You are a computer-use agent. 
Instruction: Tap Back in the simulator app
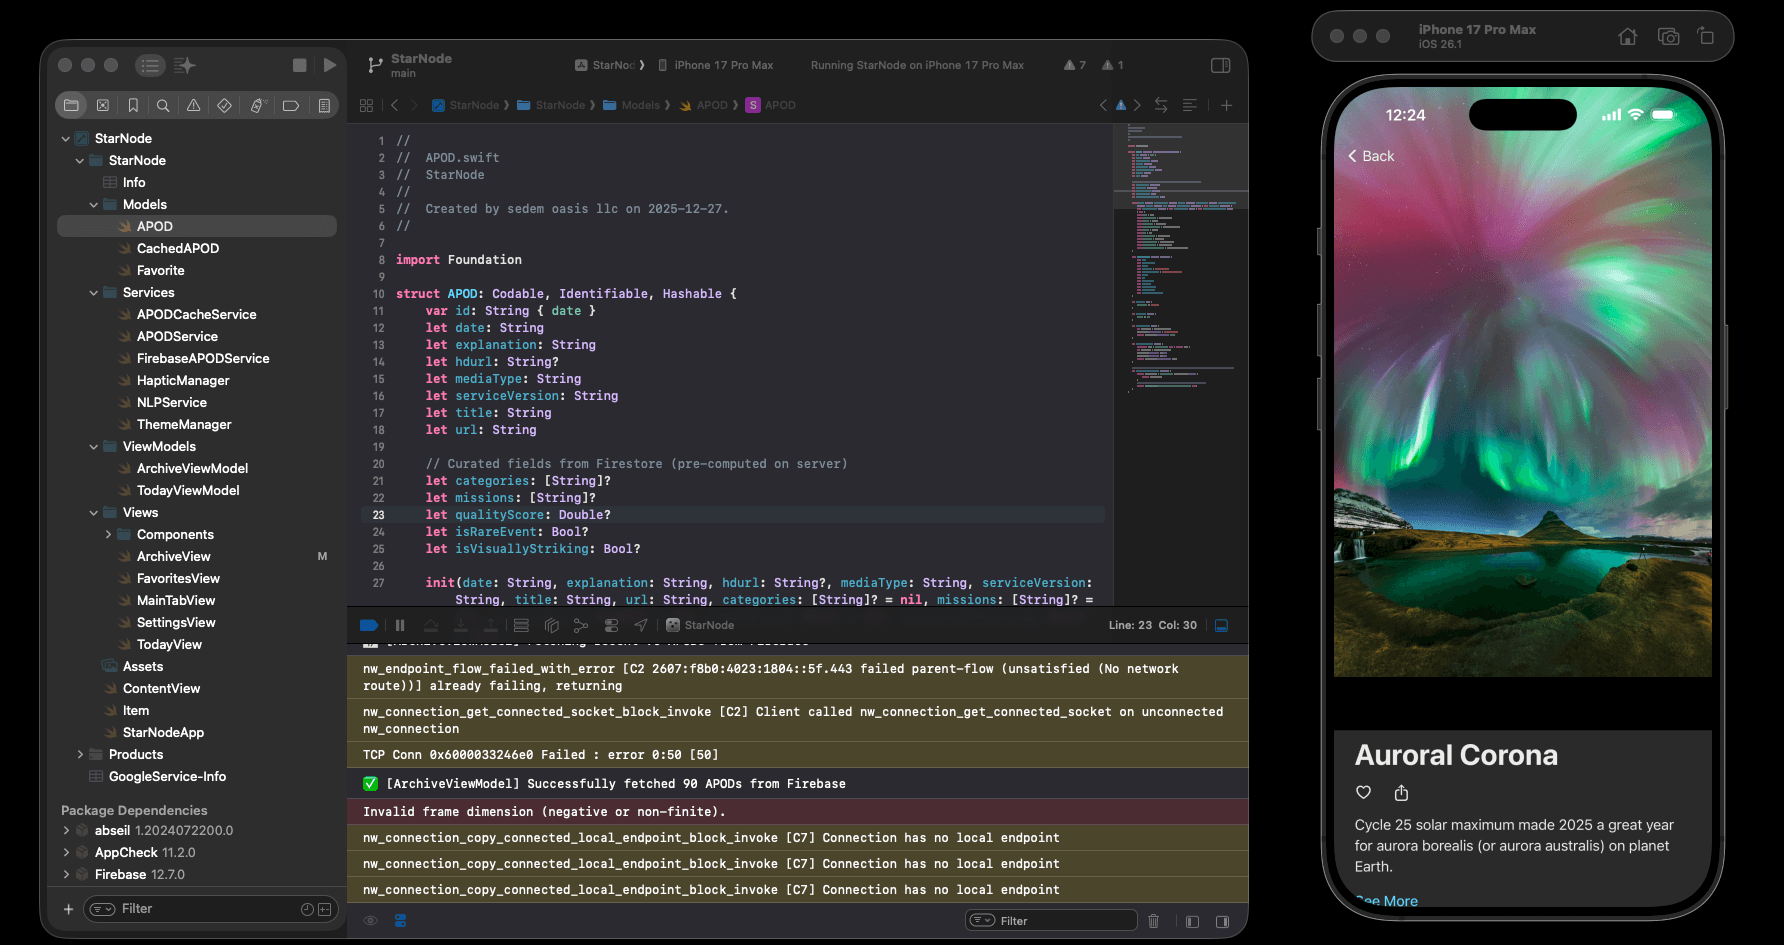(x=1371, y=156)
